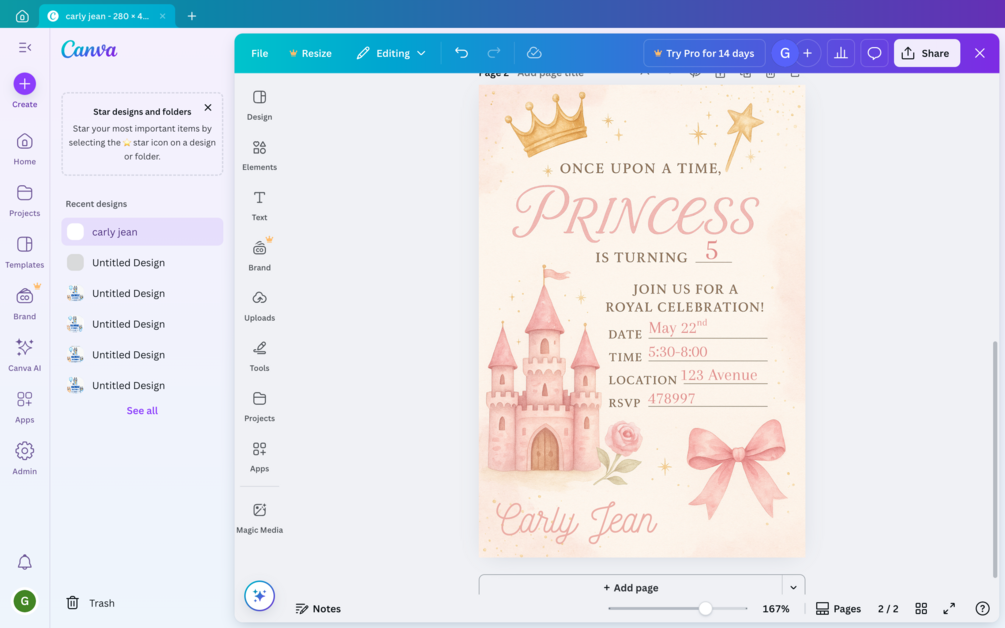Click See all recent designs link

[142, 411]
